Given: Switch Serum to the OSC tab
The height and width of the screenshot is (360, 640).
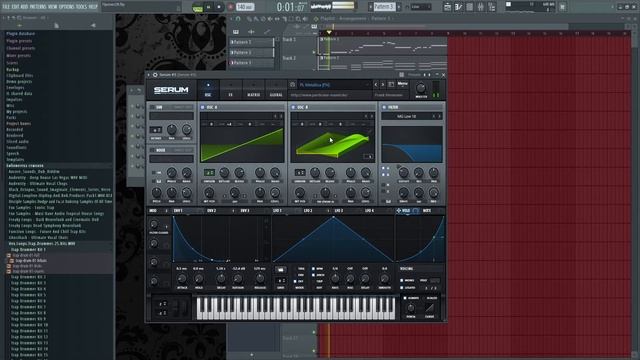Looking at the screenshot, I should pos(208,90).
